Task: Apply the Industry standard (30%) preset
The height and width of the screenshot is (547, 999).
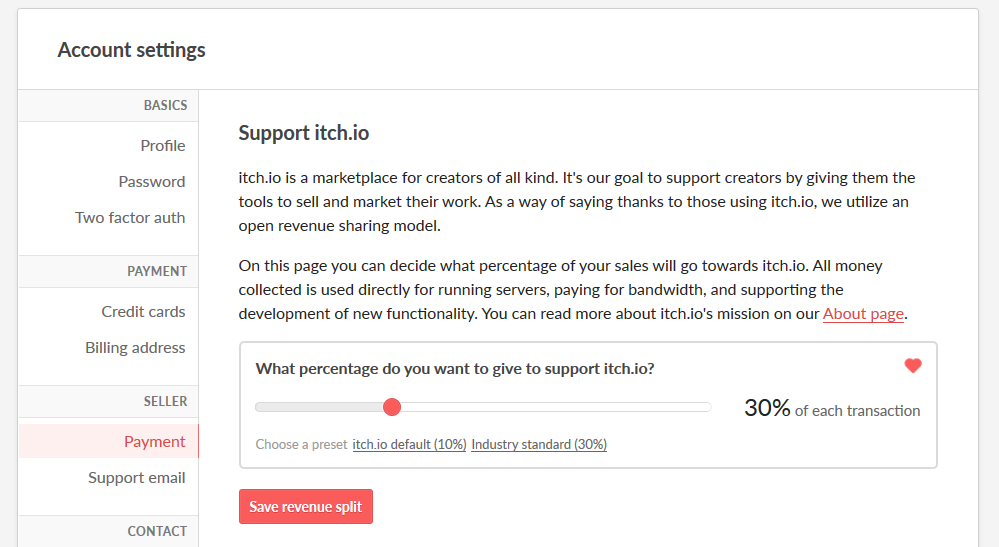Action: tap(539, 444)
